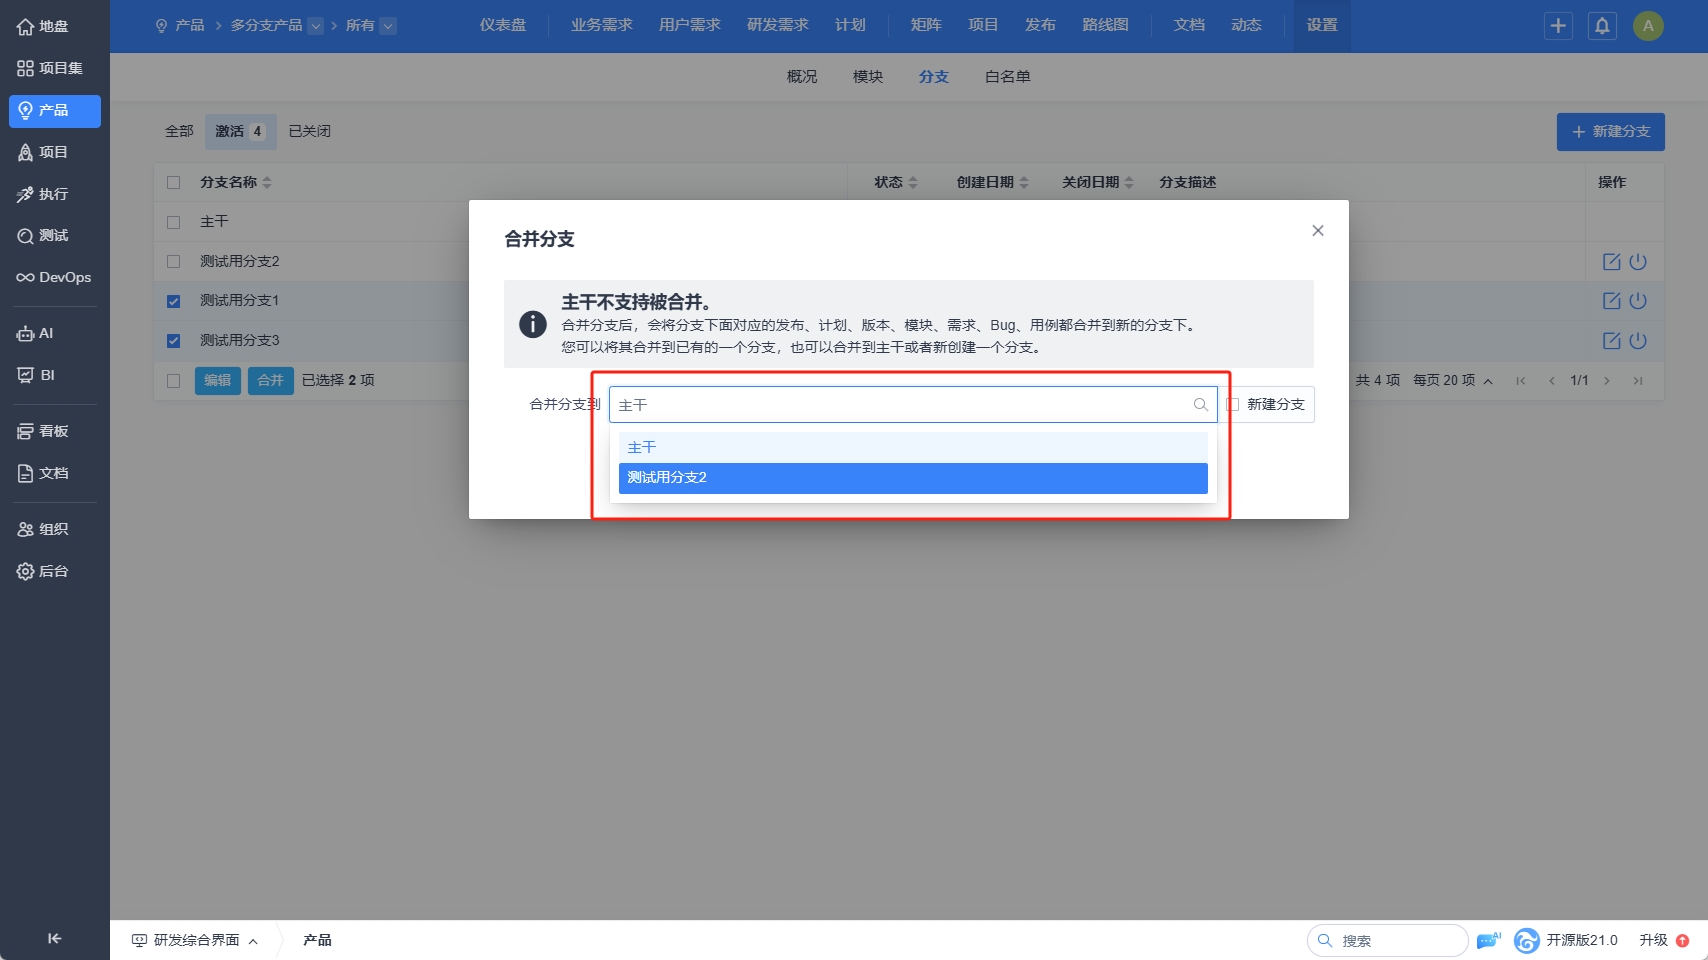Open the 路线图 menu item
This screenshot has width=1708, height=960.
point(1105,25)
